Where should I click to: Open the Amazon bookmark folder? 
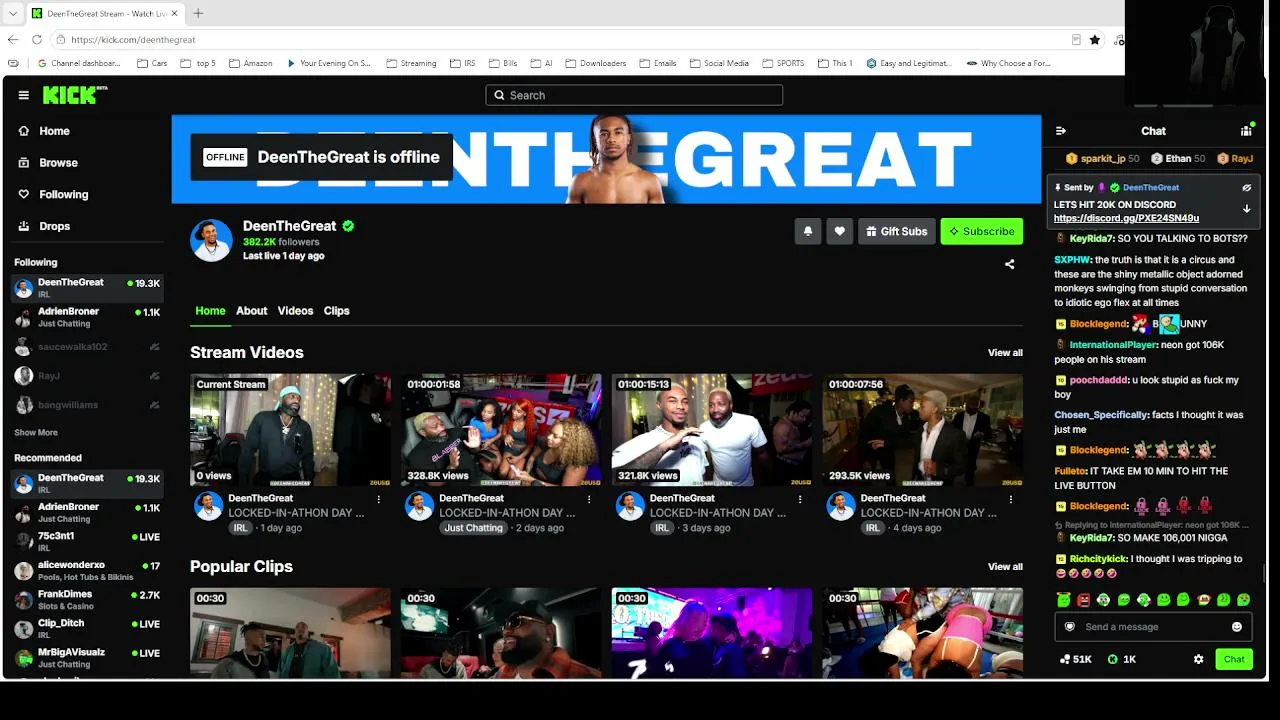pyautogui.click(x=250, y=63)
